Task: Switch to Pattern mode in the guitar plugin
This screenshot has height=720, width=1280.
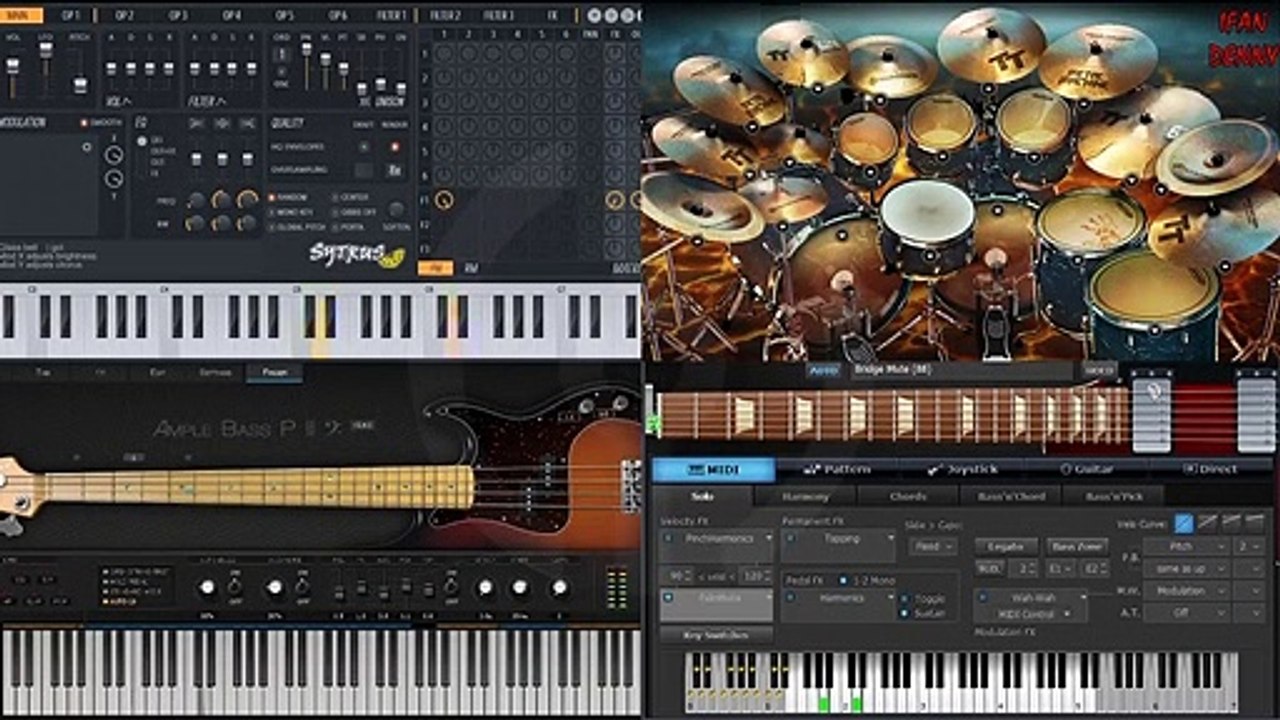Action: tap(837, 469)
